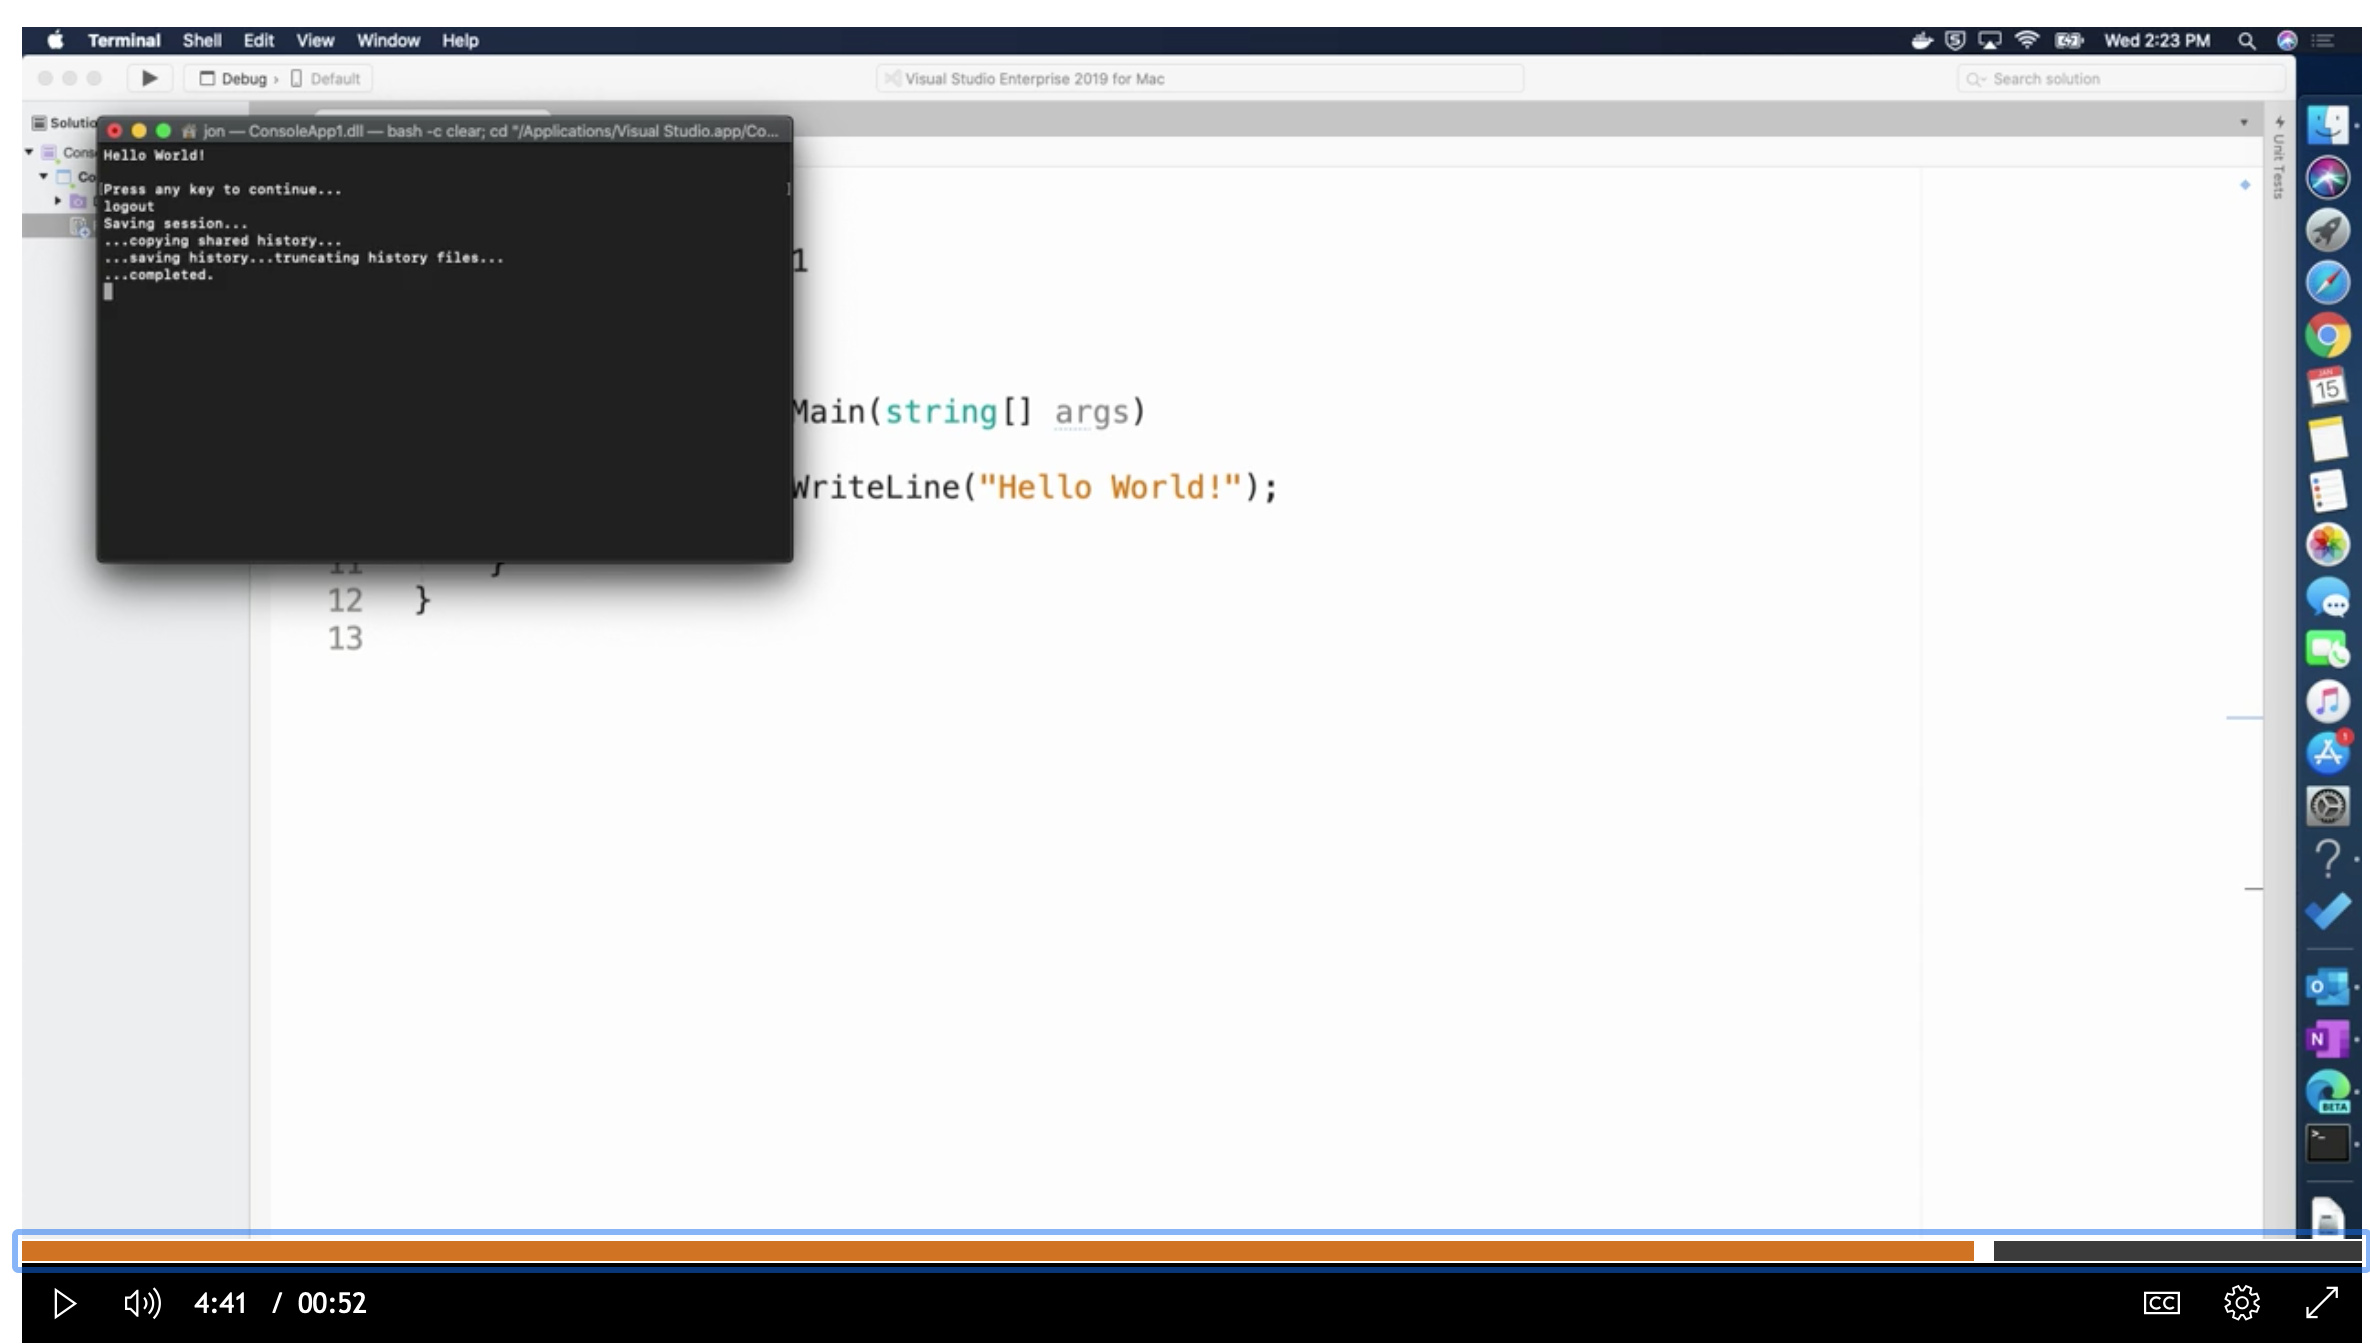Click the battery status icon
The width and height of the screenshot is (2370, 1344).
2068,40
